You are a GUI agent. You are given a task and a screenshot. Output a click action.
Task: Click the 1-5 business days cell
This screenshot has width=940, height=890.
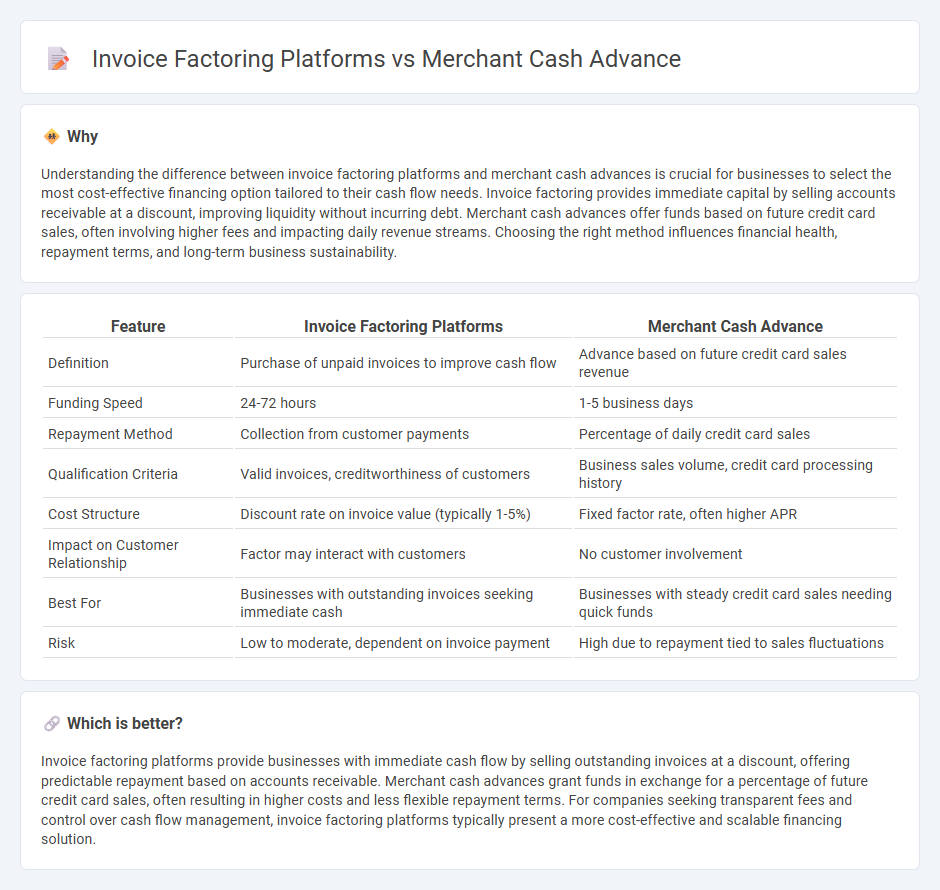pos(735,403)
